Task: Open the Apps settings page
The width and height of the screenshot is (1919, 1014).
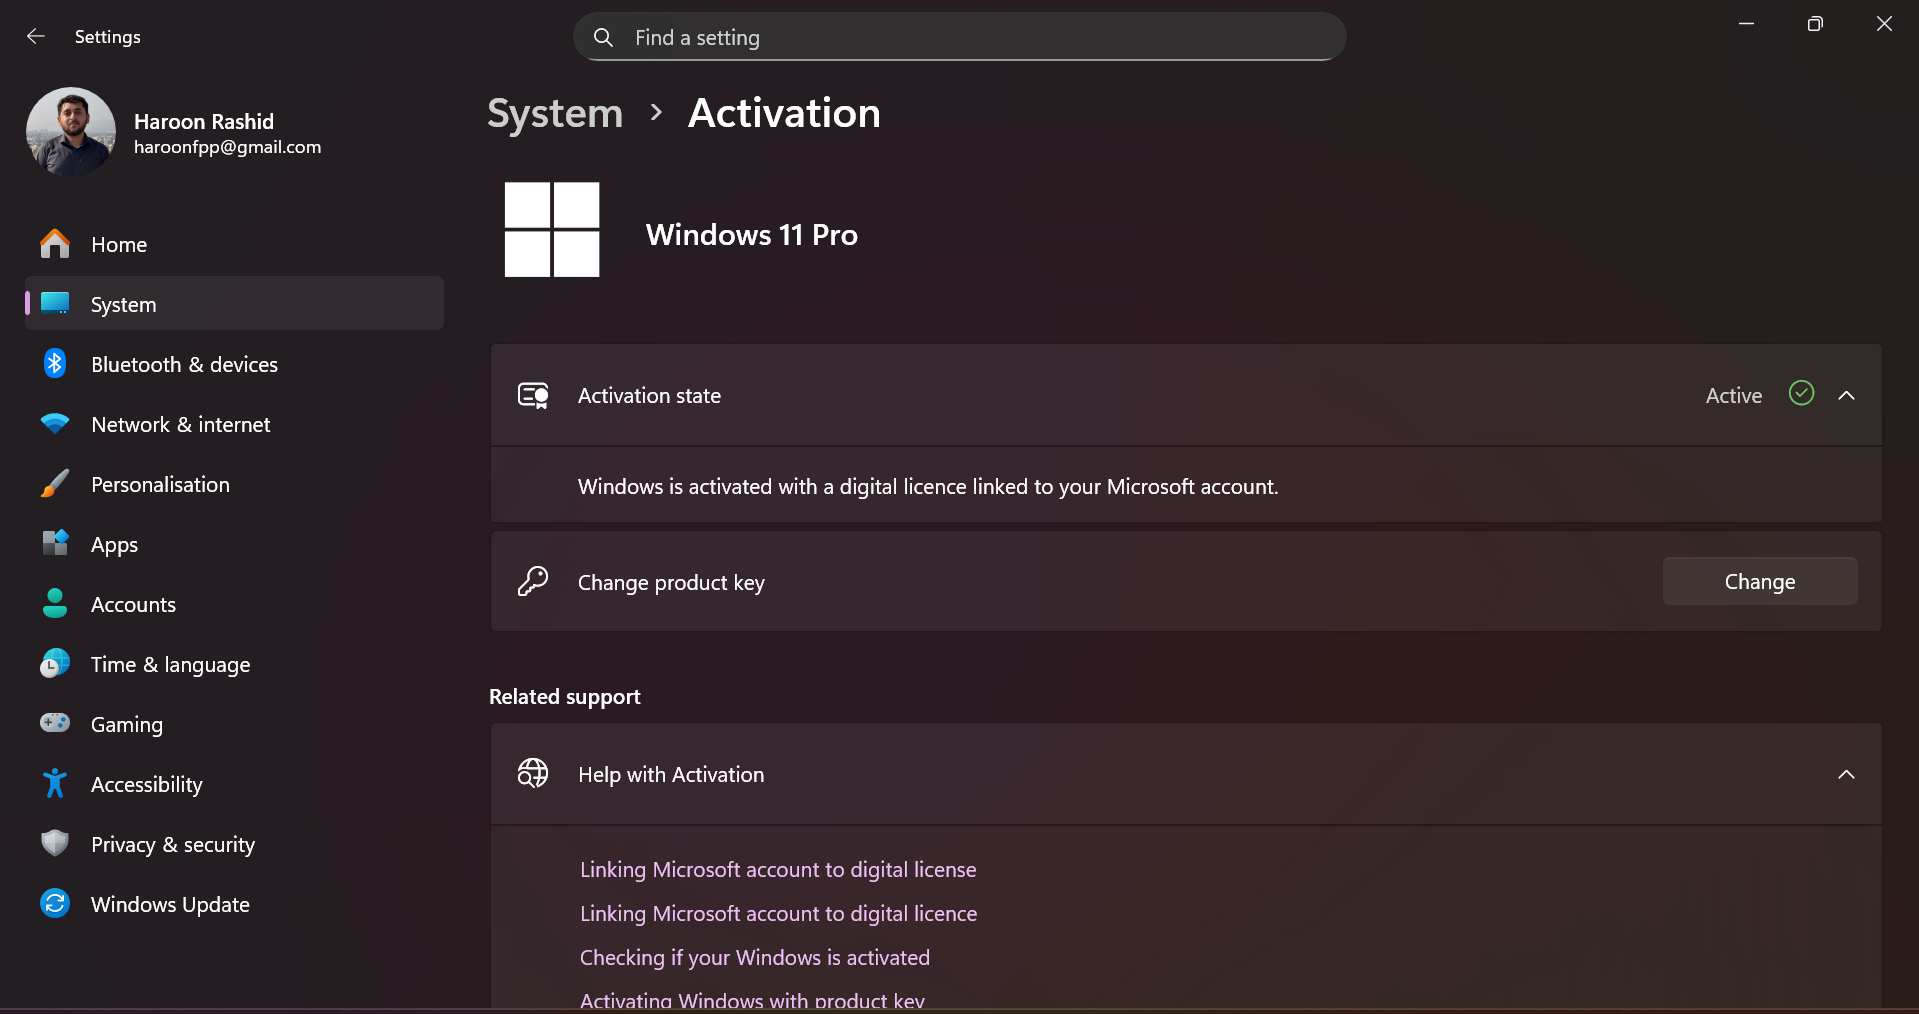Action: 114,545
